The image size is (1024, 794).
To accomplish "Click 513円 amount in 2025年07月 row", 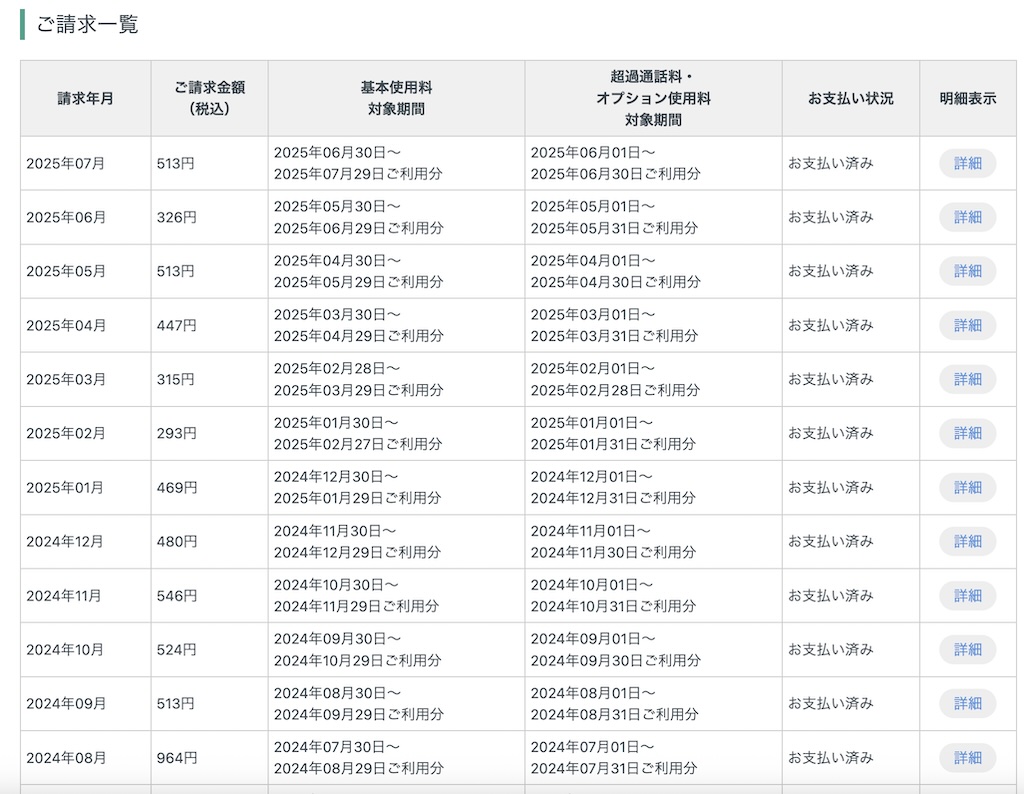I will click(x=176, y=164).
